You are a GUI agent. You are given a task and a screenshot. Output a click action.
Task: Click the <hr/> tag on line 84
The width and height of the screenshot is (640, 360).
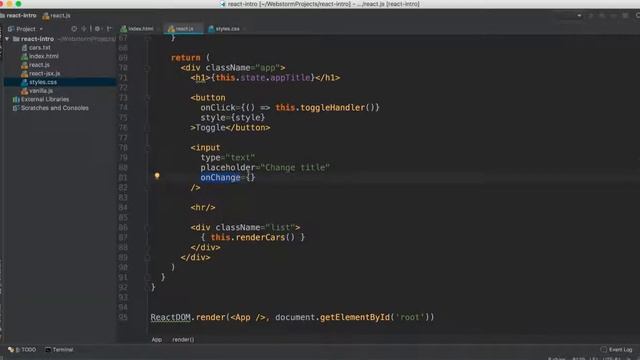coord(203,208)
